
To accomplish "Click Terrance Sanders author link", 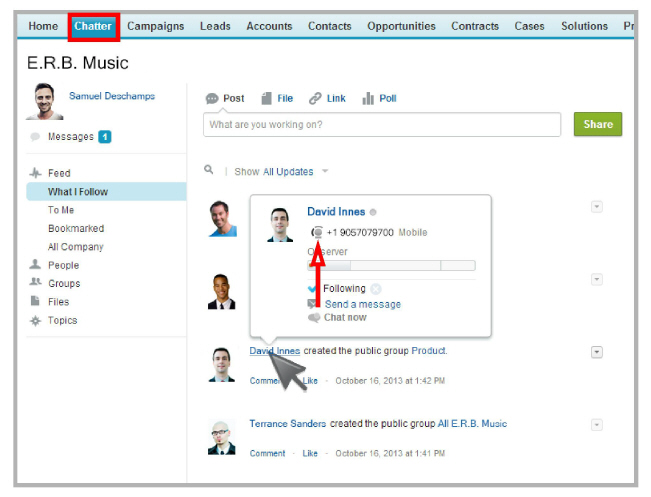I will 287,424.
